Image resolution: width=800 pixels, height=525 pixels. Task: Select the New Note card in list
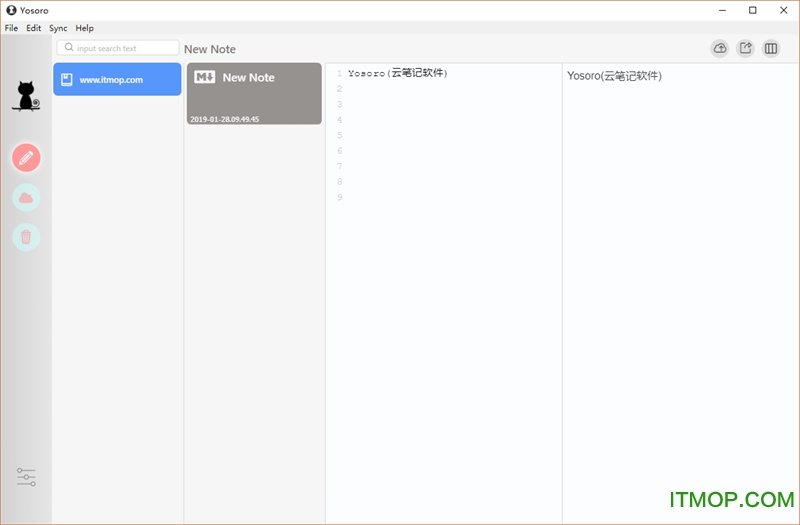[x=254, y=94]
